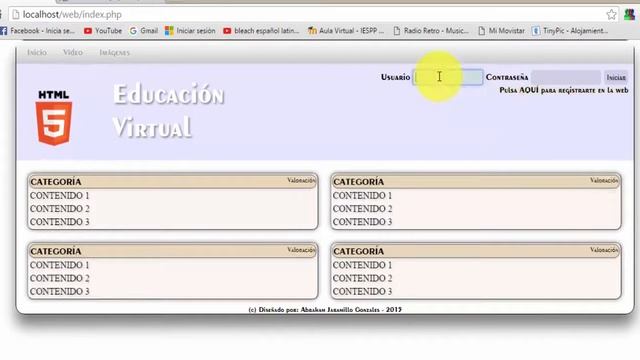The height and width of the screenshot is (360, 640).
Task: Select CONTENIDO 3 in the upper-right category
Action: click(x=362, y=222)
